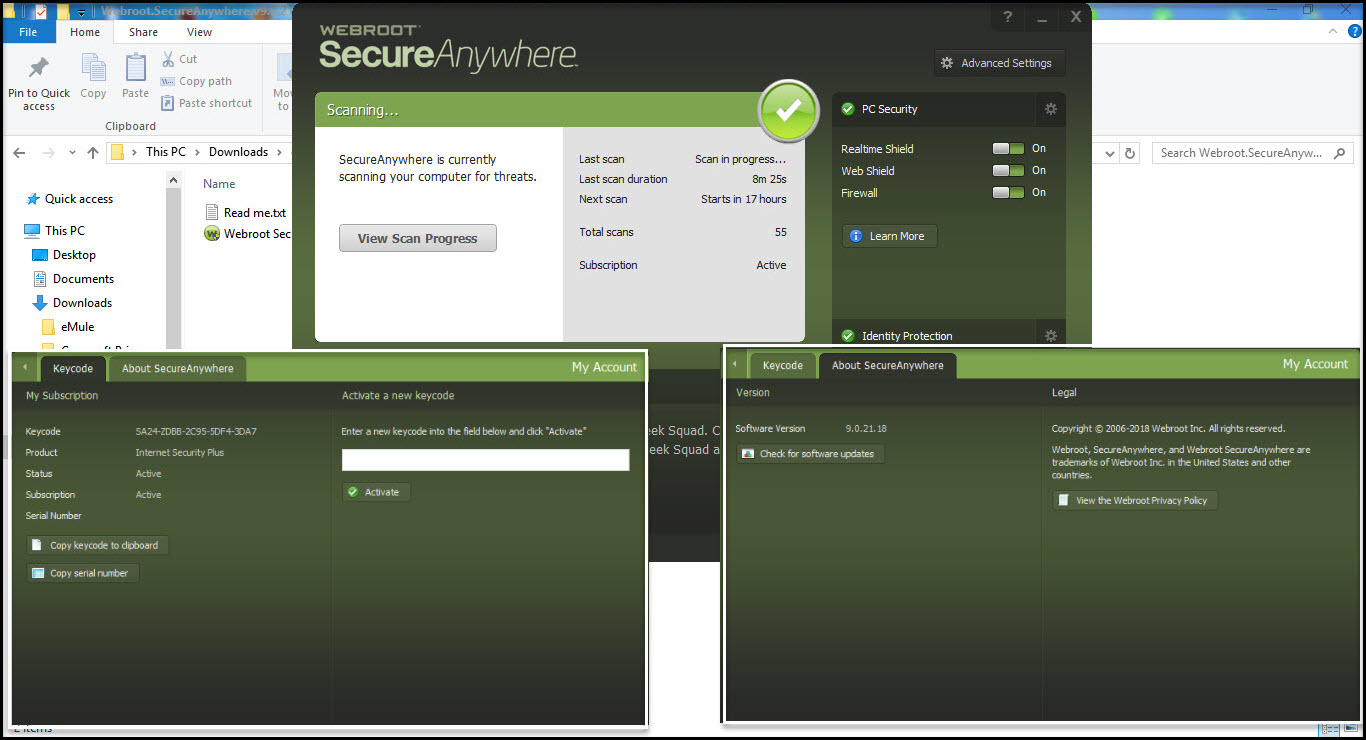Toggle the Realtime Shield switch
The image size is (1366, 740).
pyautogui.click(x=1008, y=148)
